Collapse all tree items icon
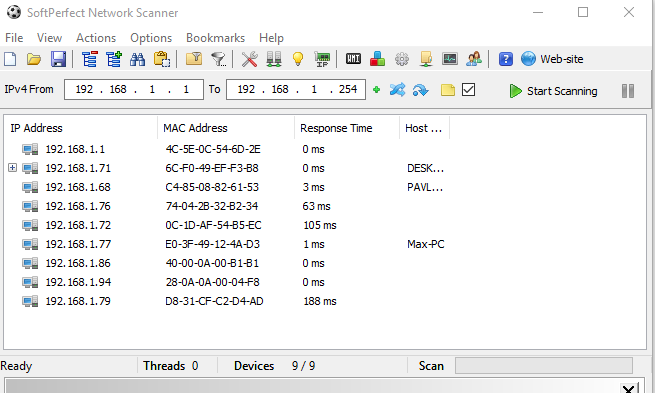This screenshot has height=393, width=655. click(x=89, y=59)
